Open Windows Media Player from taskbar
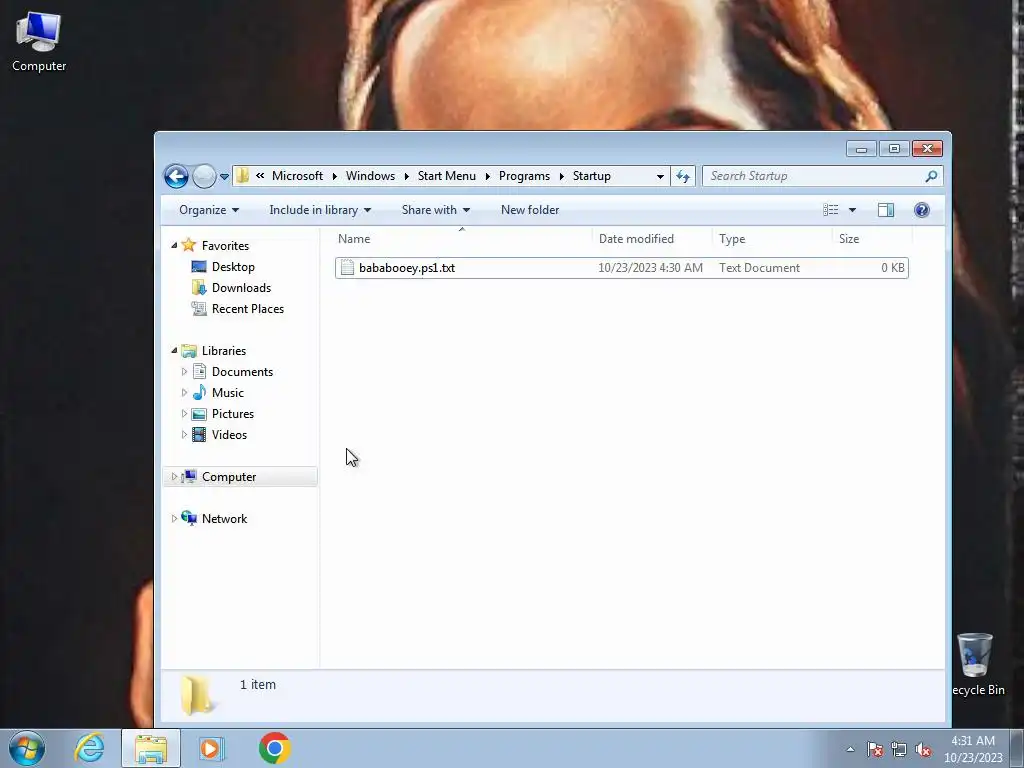The image size is (1024, 768). click(212, 748)
